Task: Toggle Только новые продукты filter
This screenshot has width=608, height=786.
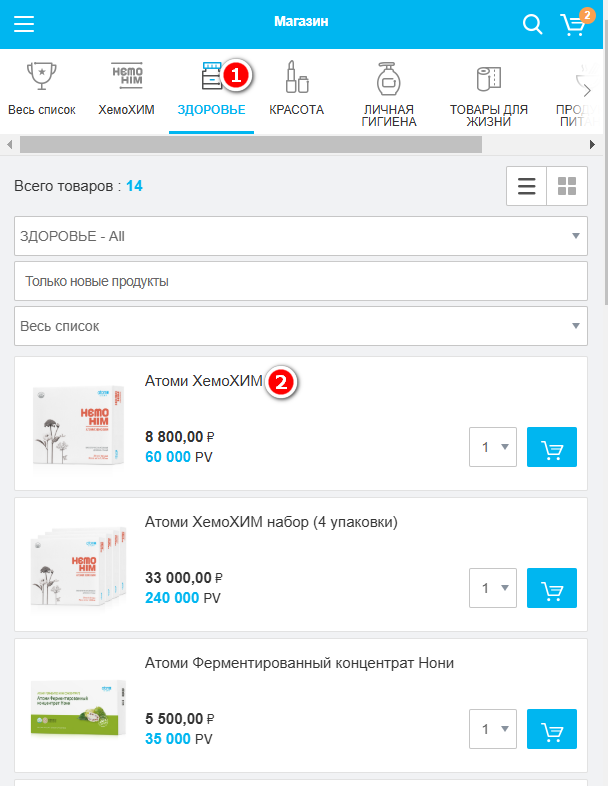Action: click(x=300, y=281)
